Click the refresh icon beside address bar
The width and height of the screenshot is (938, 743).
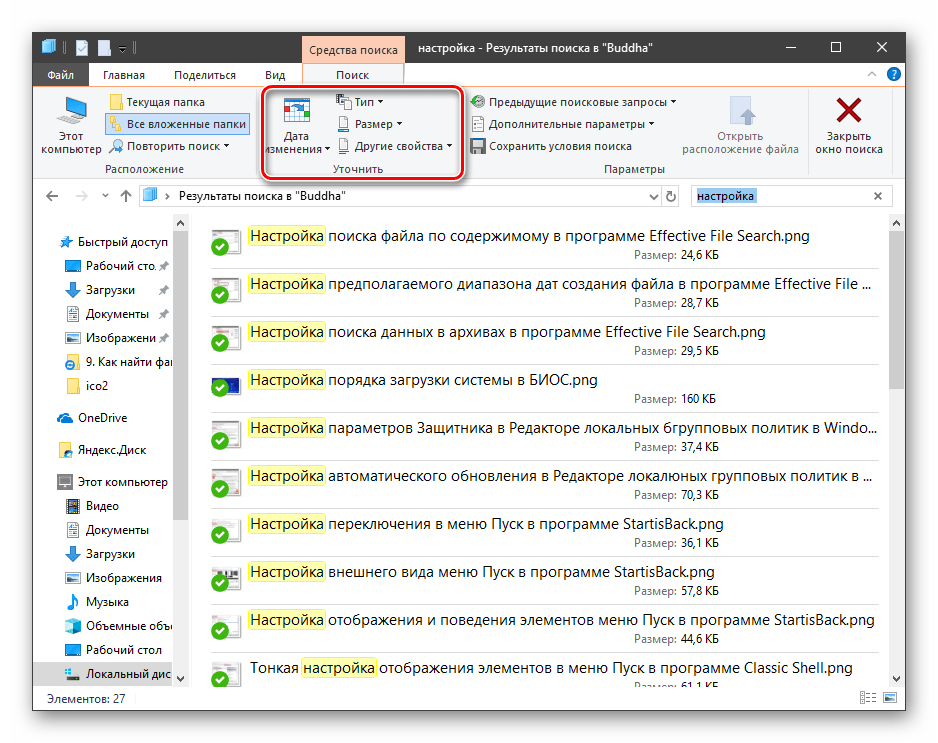[x=671, y=197]
